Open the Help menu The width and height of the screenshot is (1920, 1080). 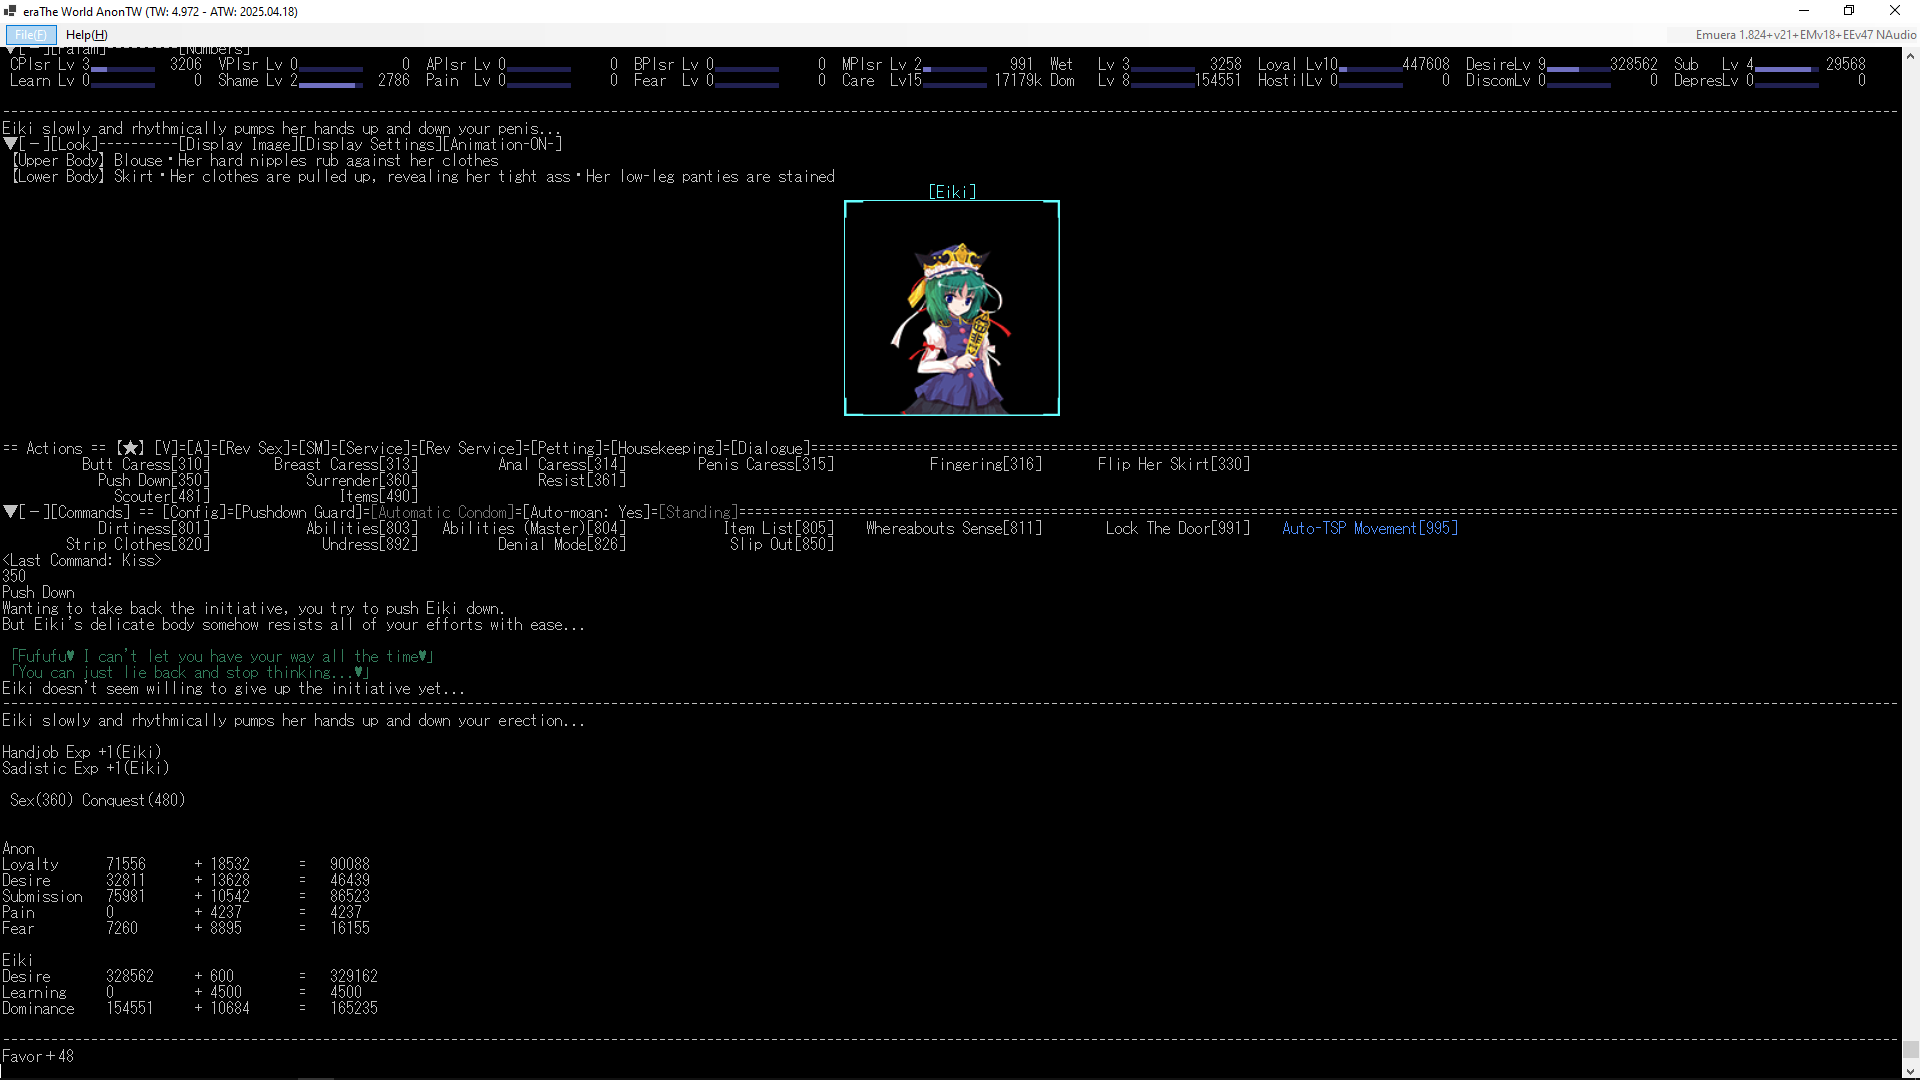[86, 35]
